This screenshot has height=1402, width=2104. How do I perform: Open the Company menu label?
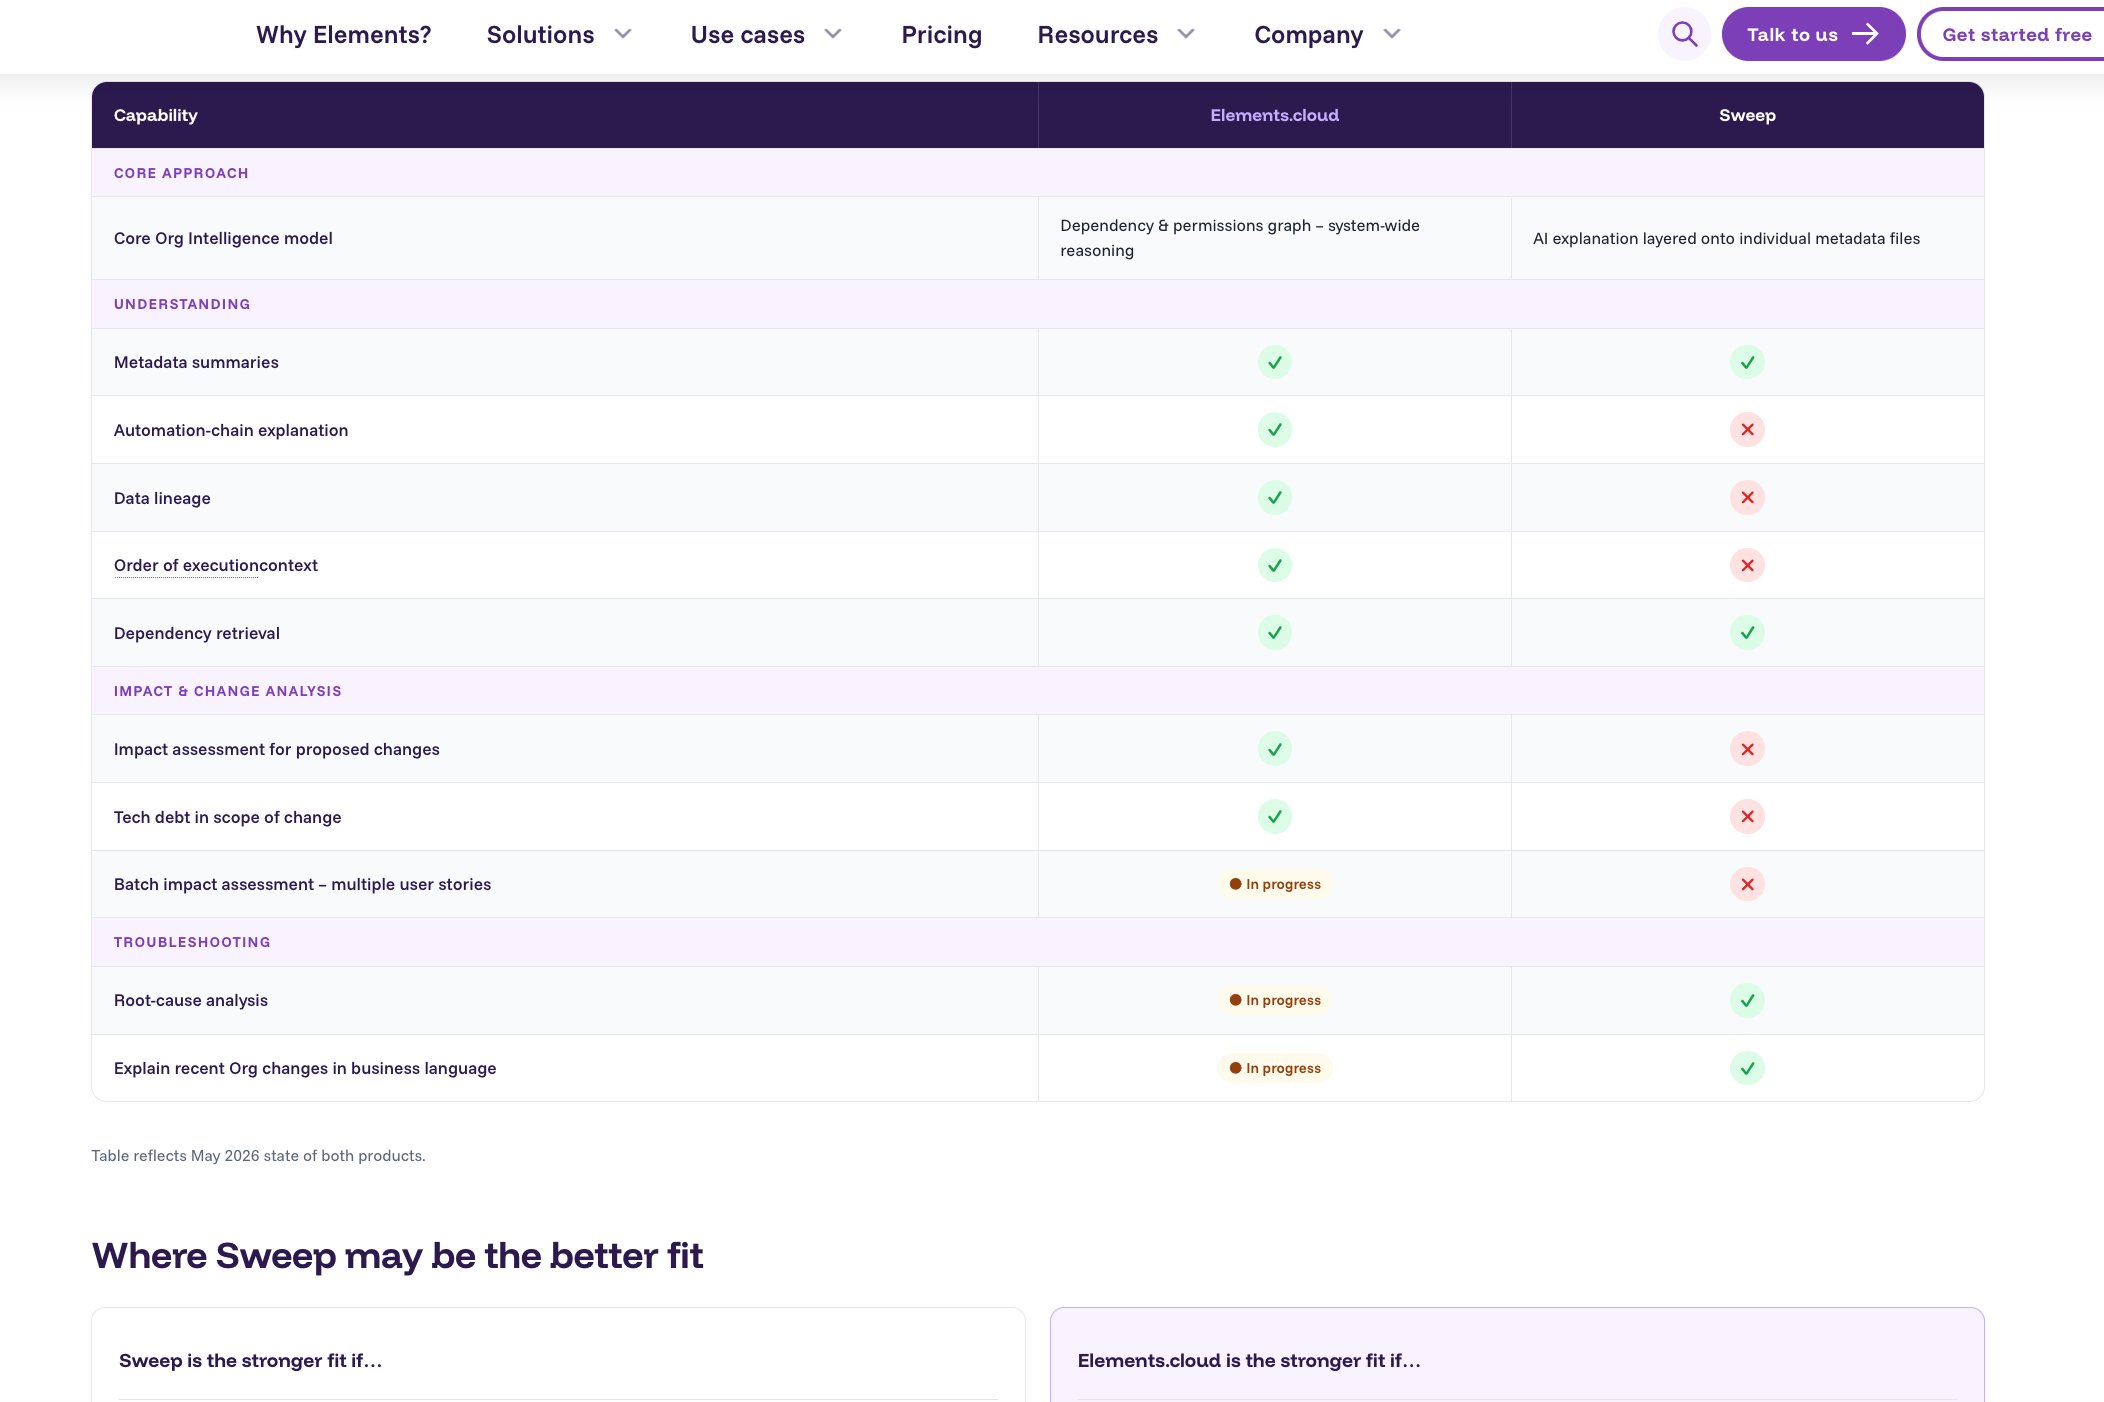(1308, 35)
